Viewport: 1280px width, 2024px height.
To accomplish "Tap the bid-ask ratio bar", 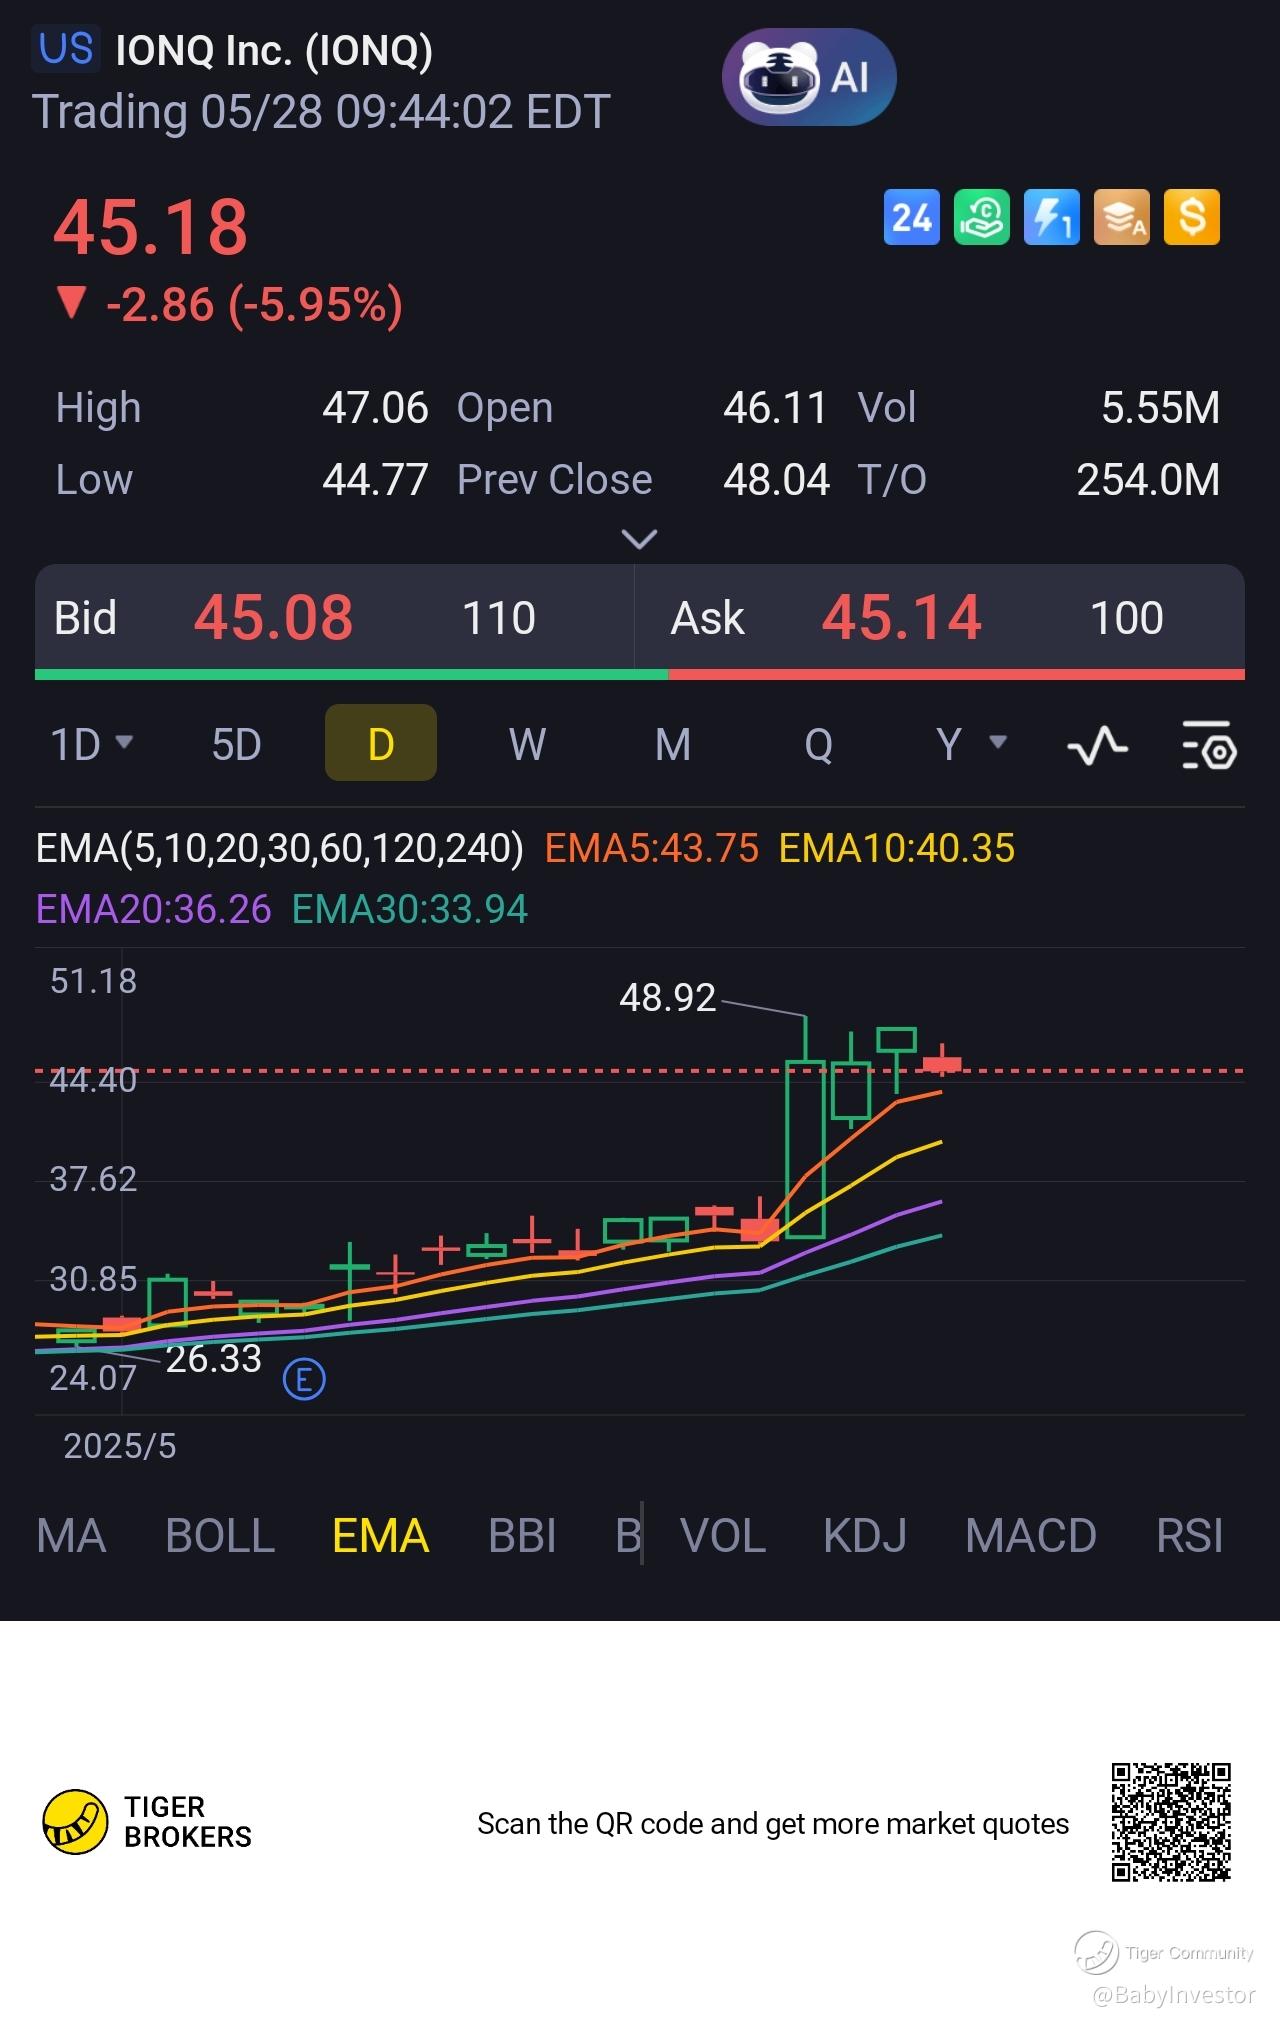I will tap(640, 675).
